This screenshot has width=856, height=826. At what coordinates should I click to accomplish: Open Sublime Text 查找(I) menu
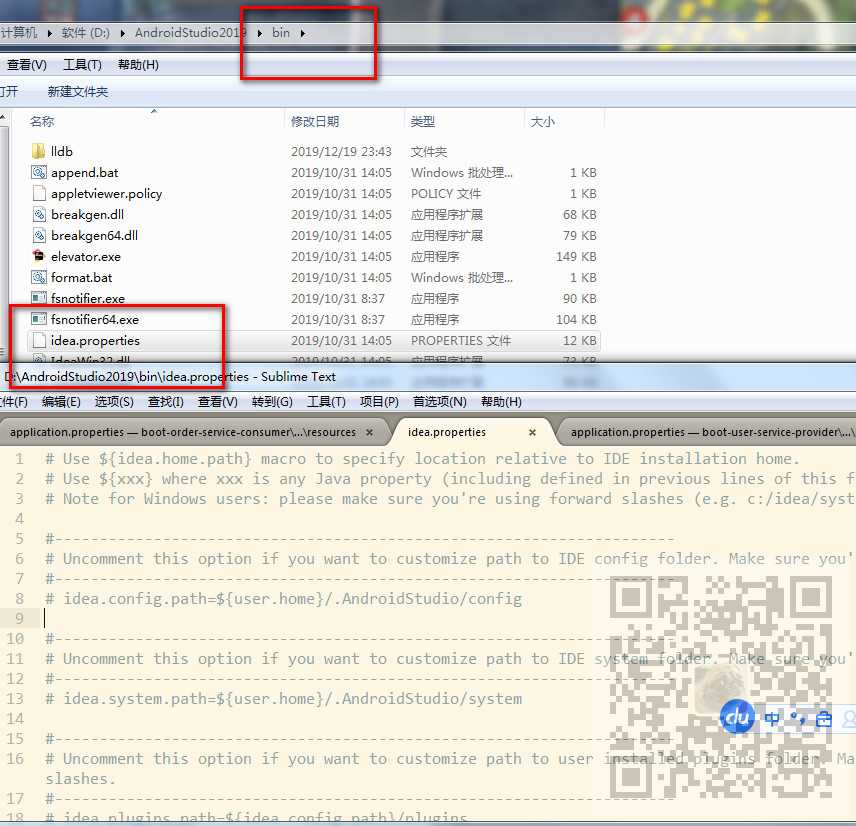[x=165, y=402]
